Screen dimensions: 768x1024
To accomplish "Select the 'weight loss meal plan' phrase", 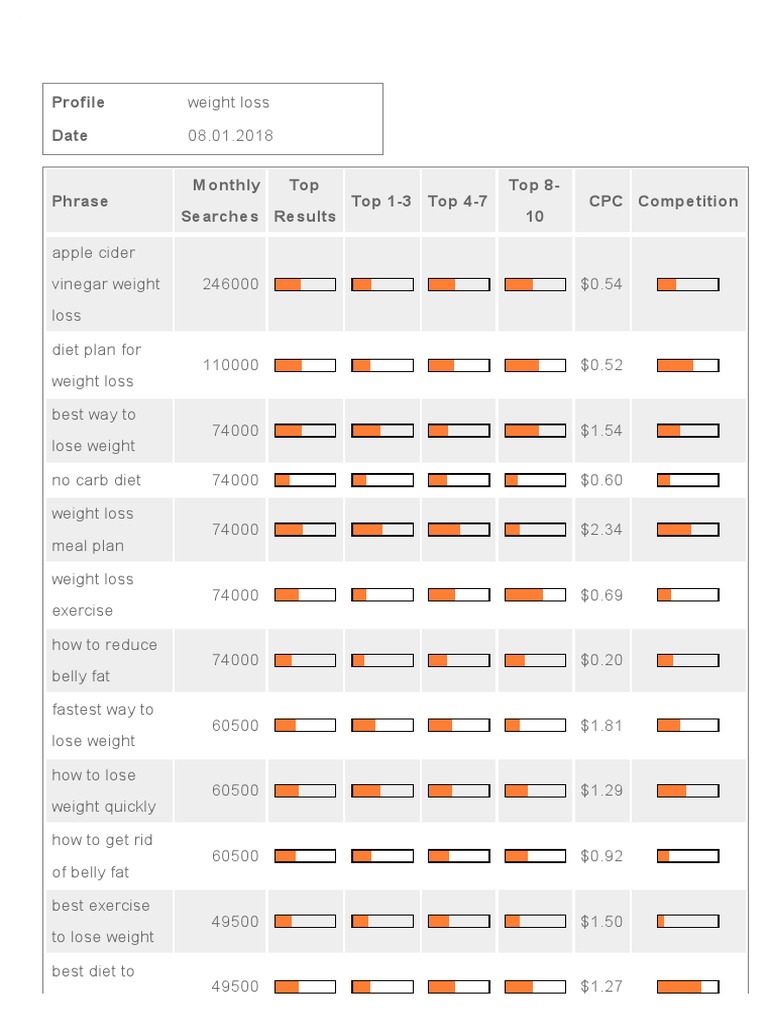I will (x=92, y=530).
